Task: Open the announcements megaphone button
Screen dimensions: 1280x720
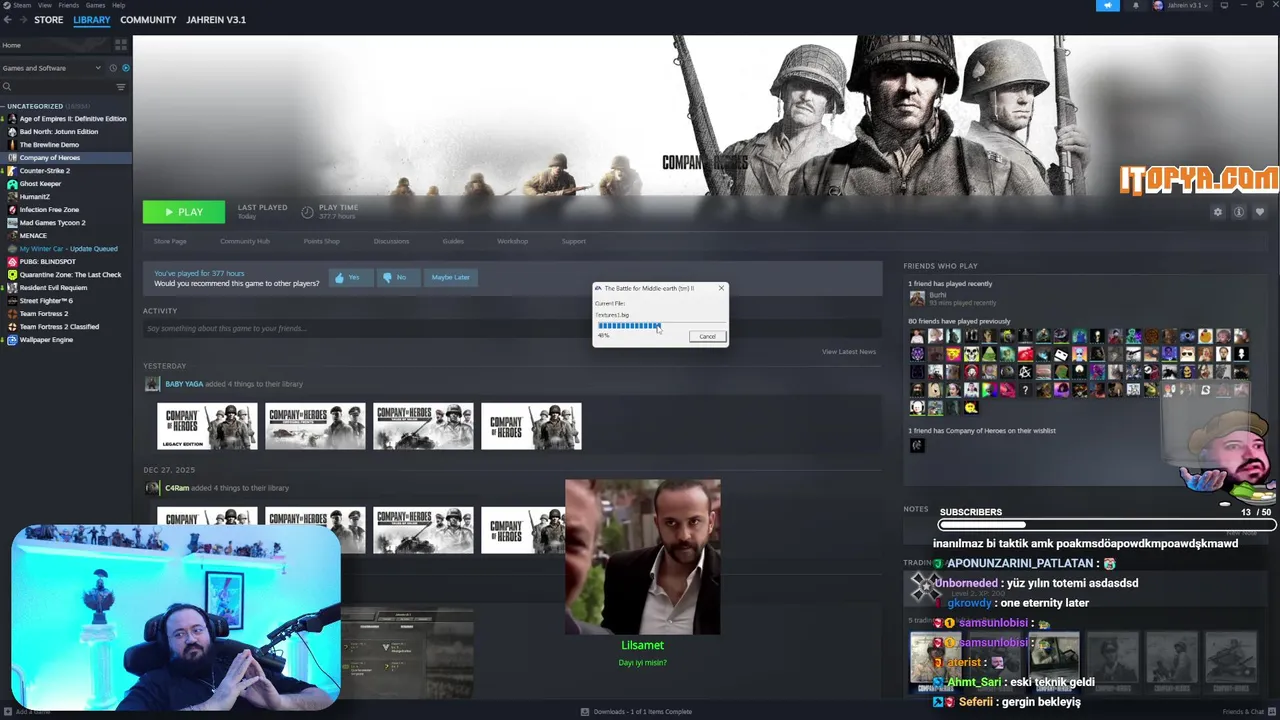Action: click(1107, 5)
